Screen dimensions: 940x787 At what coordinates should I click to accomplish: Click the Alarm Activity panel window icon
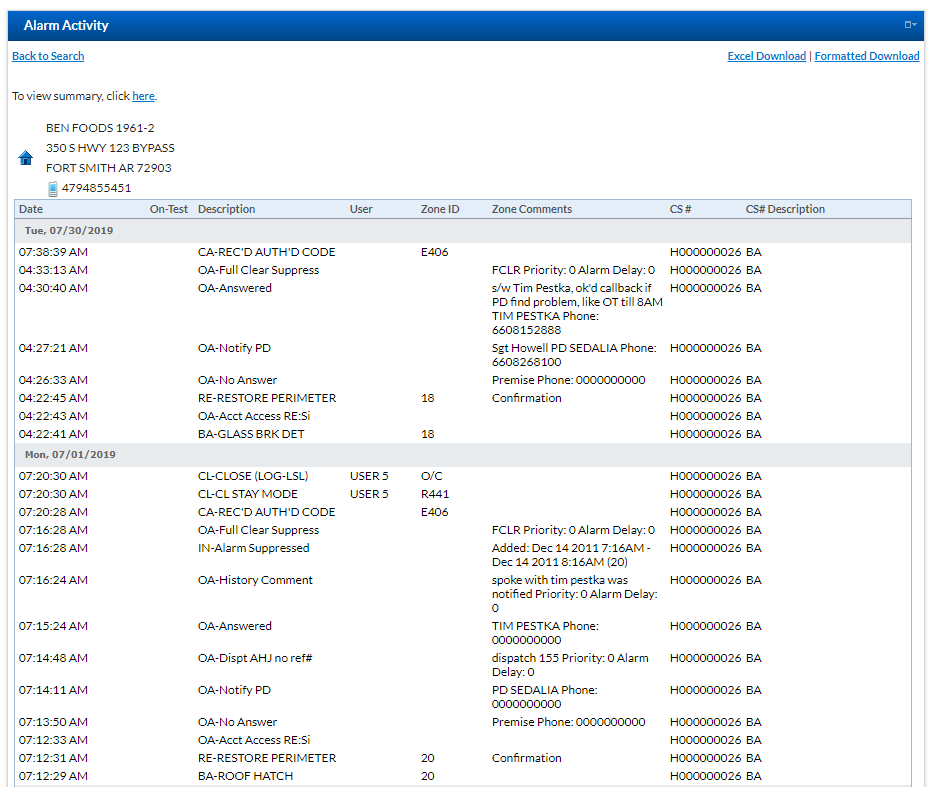(908, 24)
